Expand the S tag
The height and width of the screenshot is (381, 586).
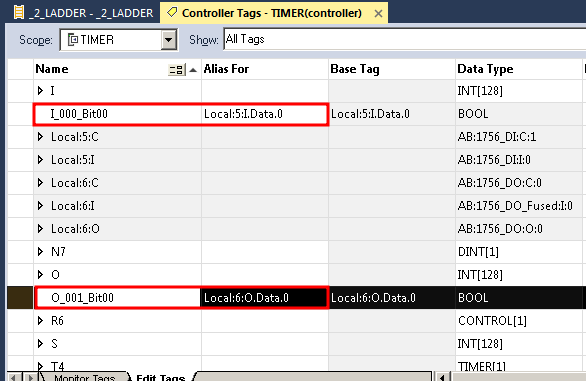[x=40, y=344]
